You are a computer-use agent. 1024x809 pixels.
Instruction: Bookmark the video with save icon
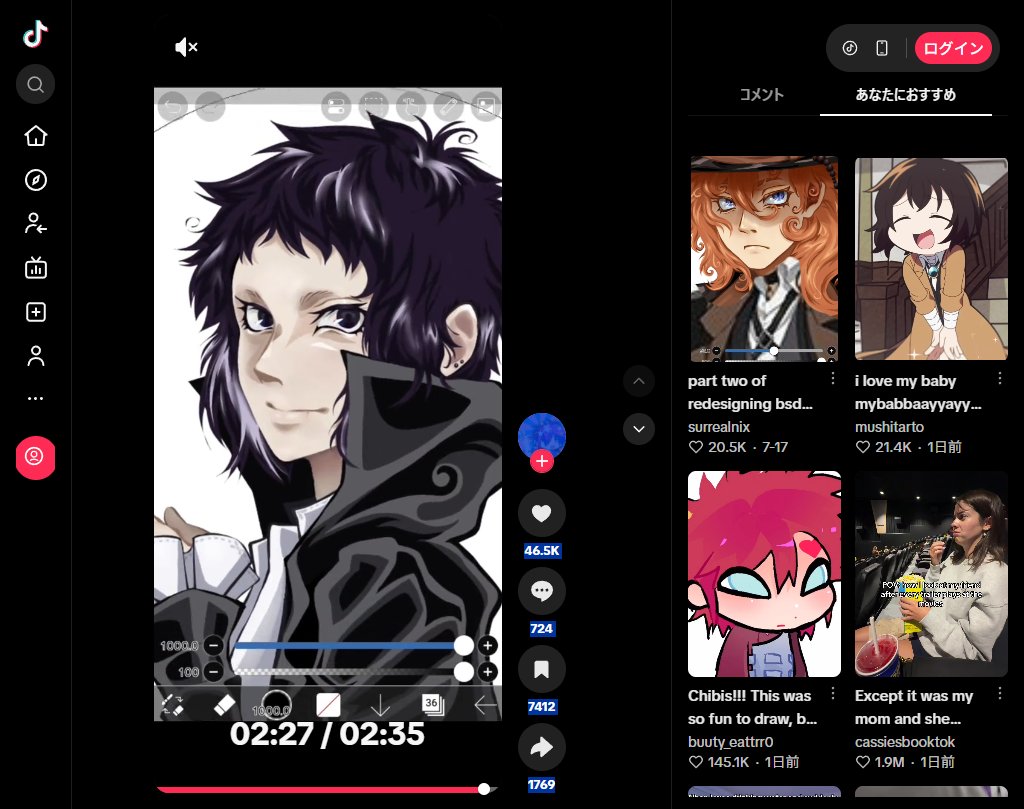[541, 669]
